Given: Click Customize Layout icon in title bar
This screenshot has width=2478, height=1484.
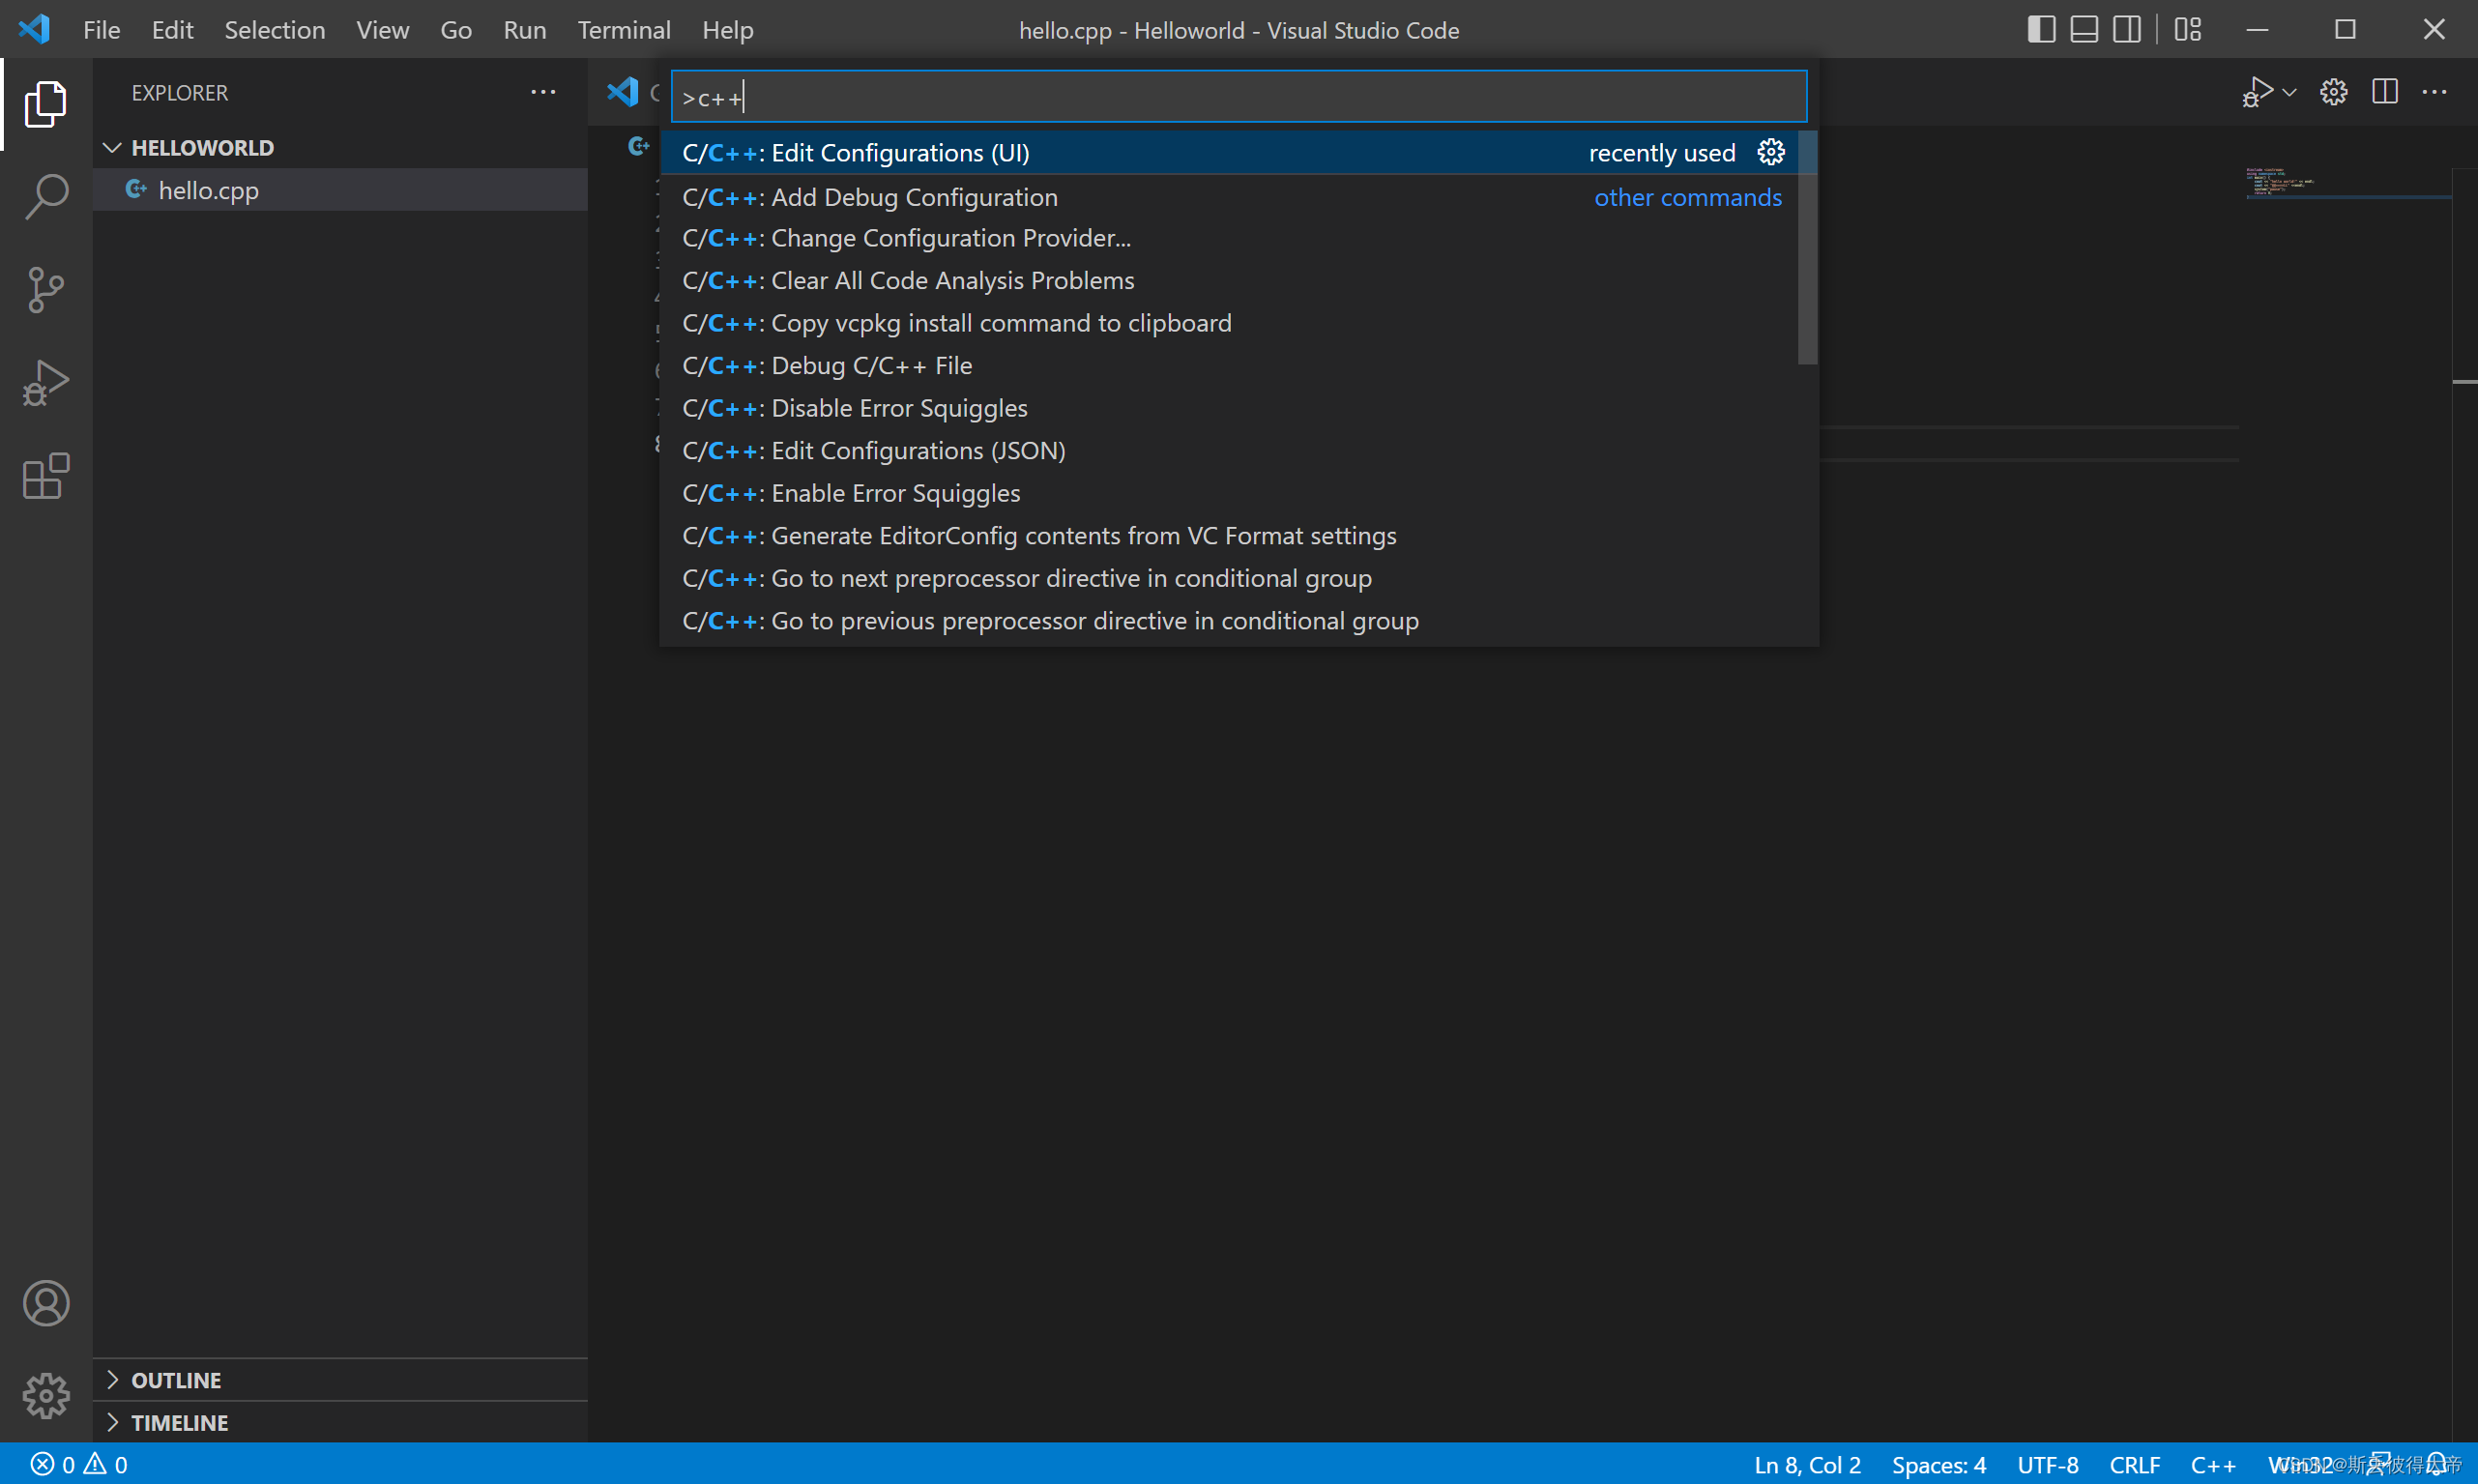Looking at the screenshot, I should pos(2188,30).
